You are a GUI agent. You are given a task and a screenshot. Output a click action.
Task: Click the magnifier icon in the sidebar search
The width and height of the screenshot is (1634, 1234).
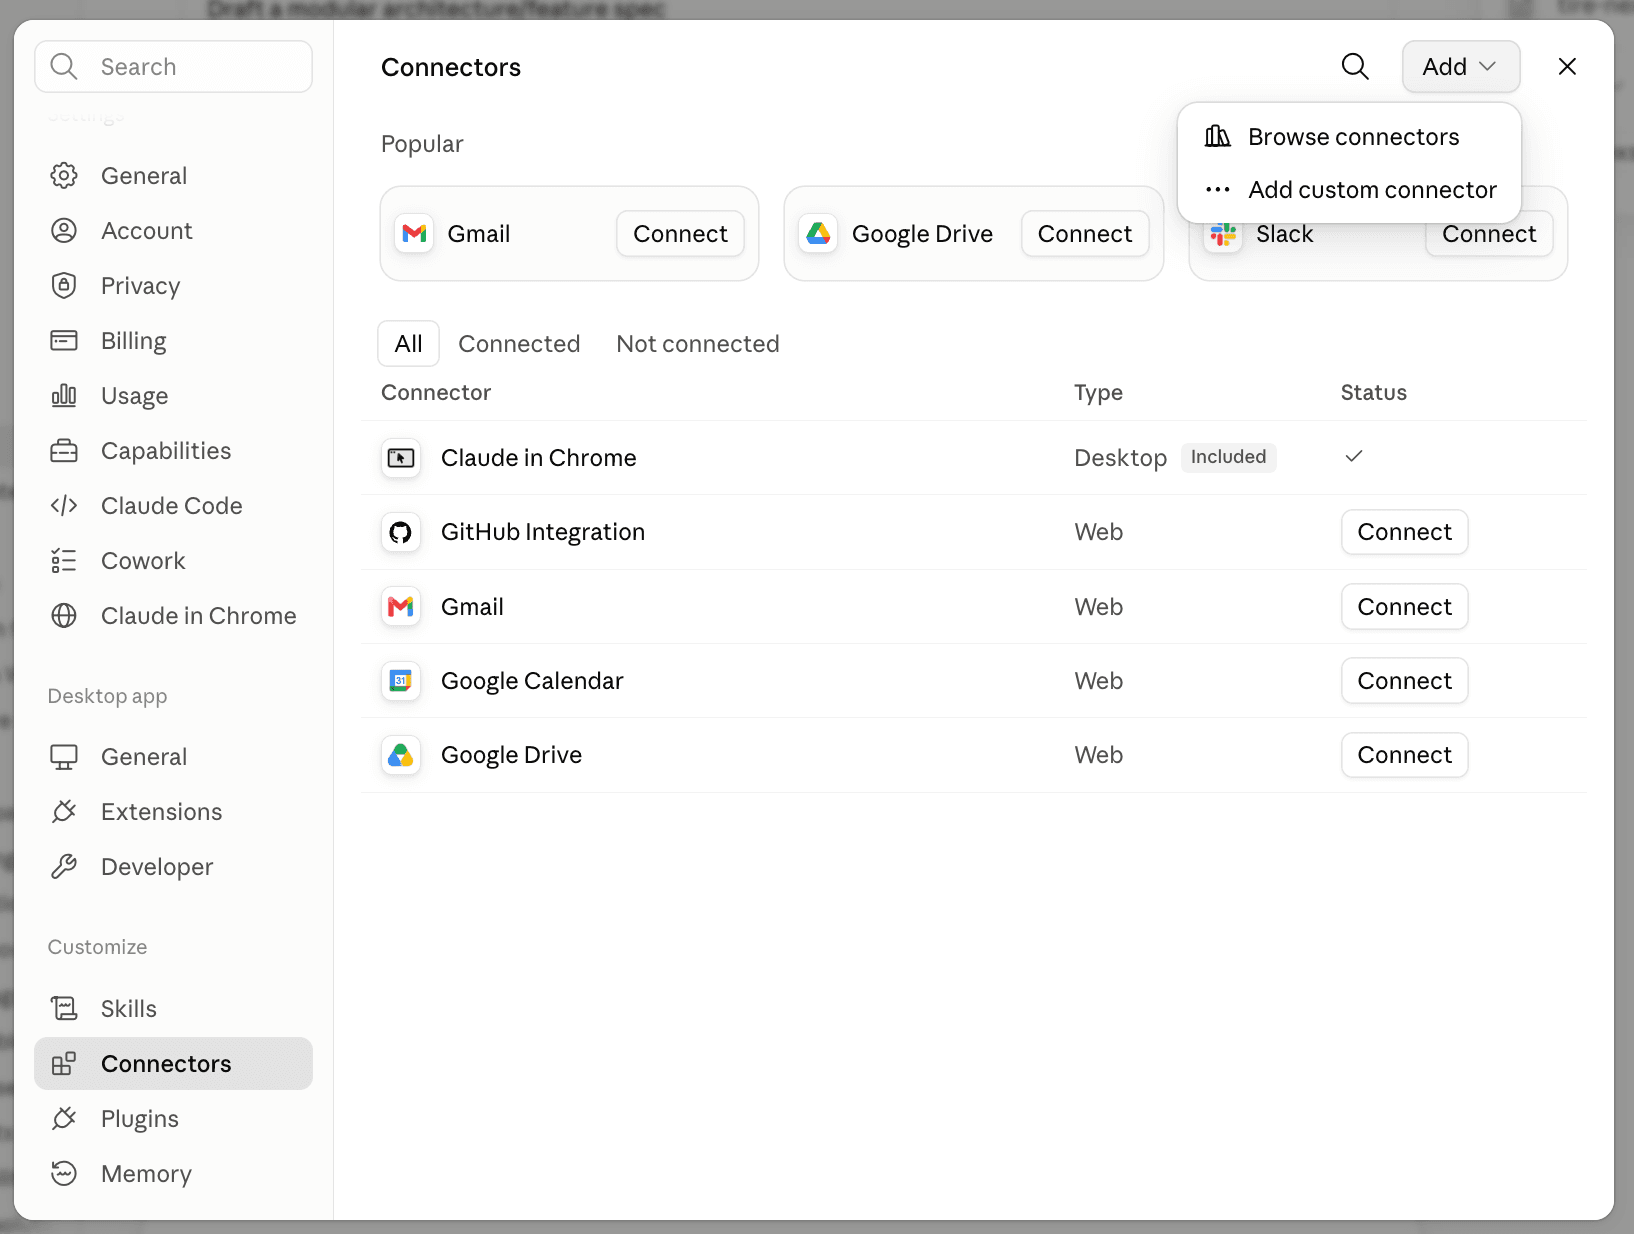pyautogui.click(x=64, y=66)
